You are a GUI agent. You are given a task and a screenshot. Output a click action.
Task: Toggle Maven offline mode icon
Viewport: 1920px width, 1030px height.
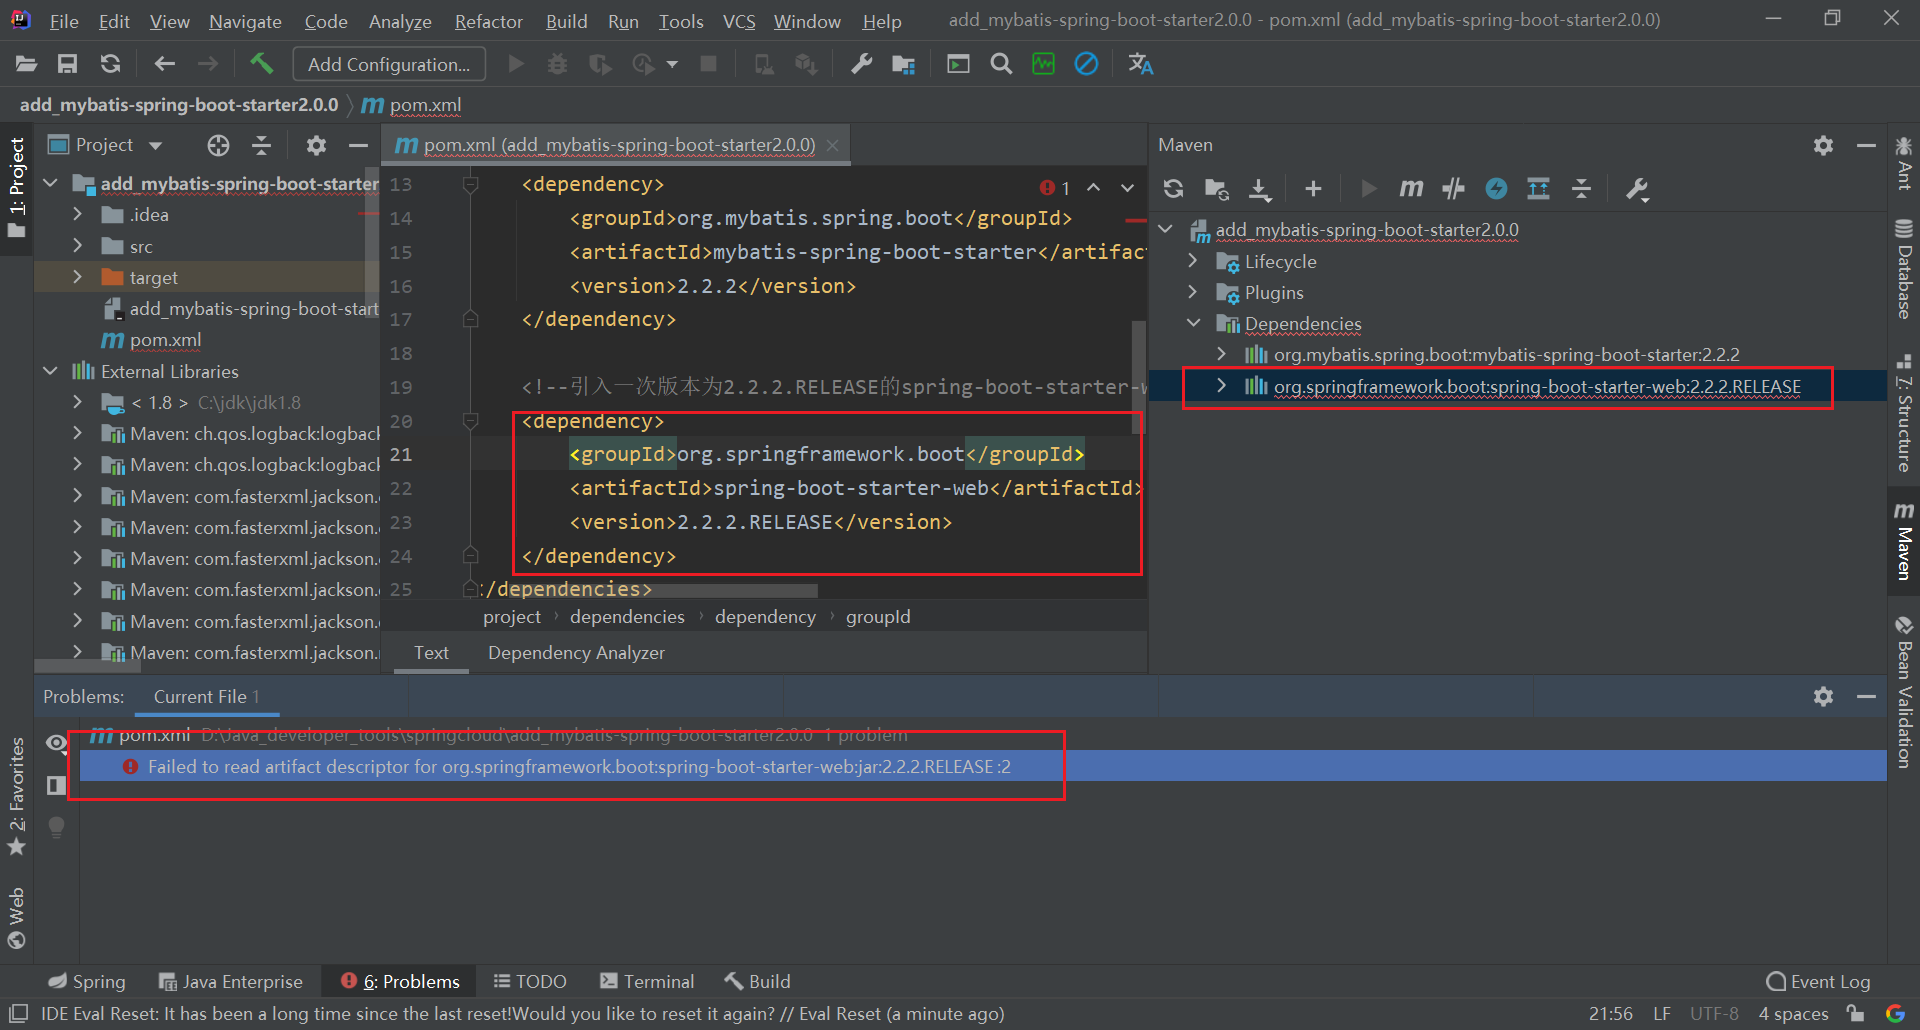[1454, 189]
